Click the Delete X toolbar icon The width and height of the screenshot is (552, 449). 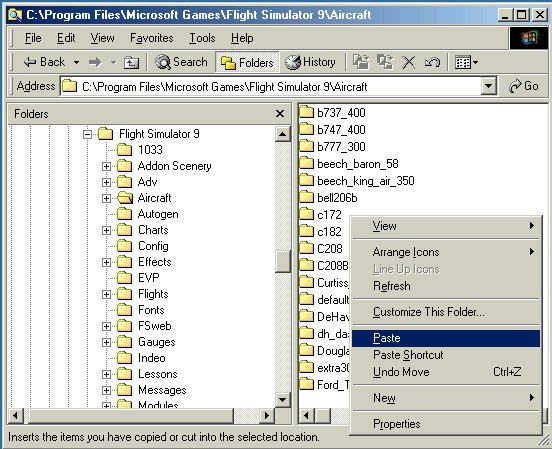(x=408, y=63)
